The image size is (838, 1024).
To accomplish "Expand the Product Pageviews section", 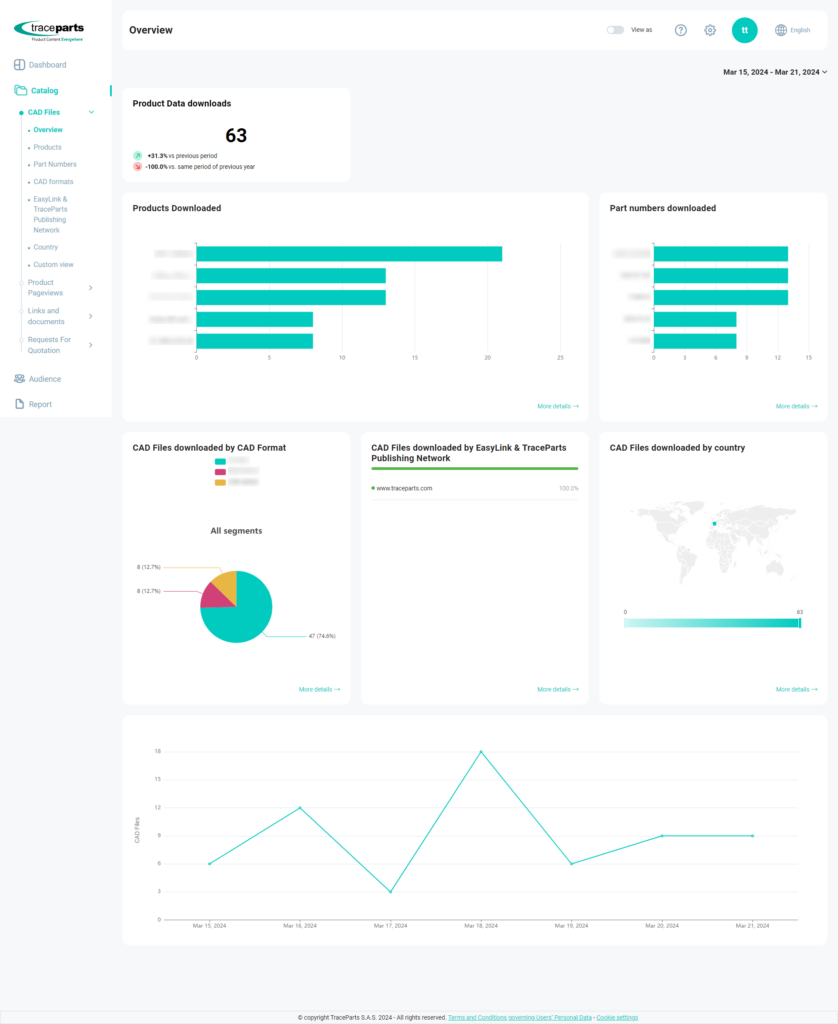I will 91,288.
